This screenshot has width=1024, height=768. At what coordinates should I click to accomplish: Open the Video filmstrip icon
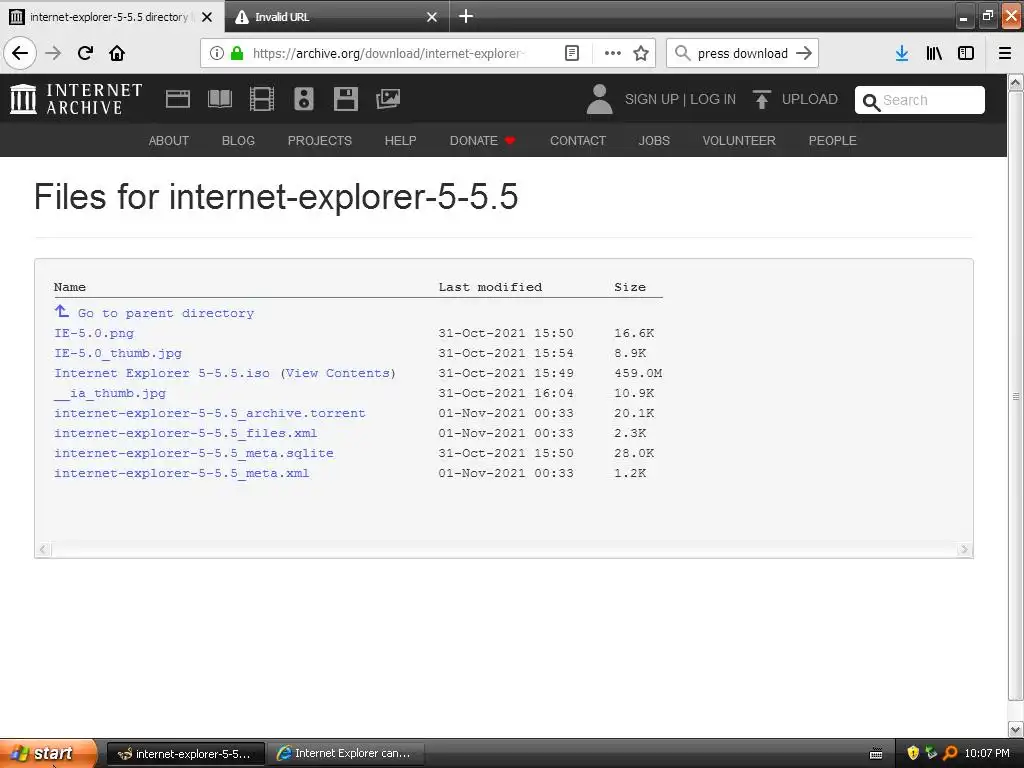click(x=262, y=99)
